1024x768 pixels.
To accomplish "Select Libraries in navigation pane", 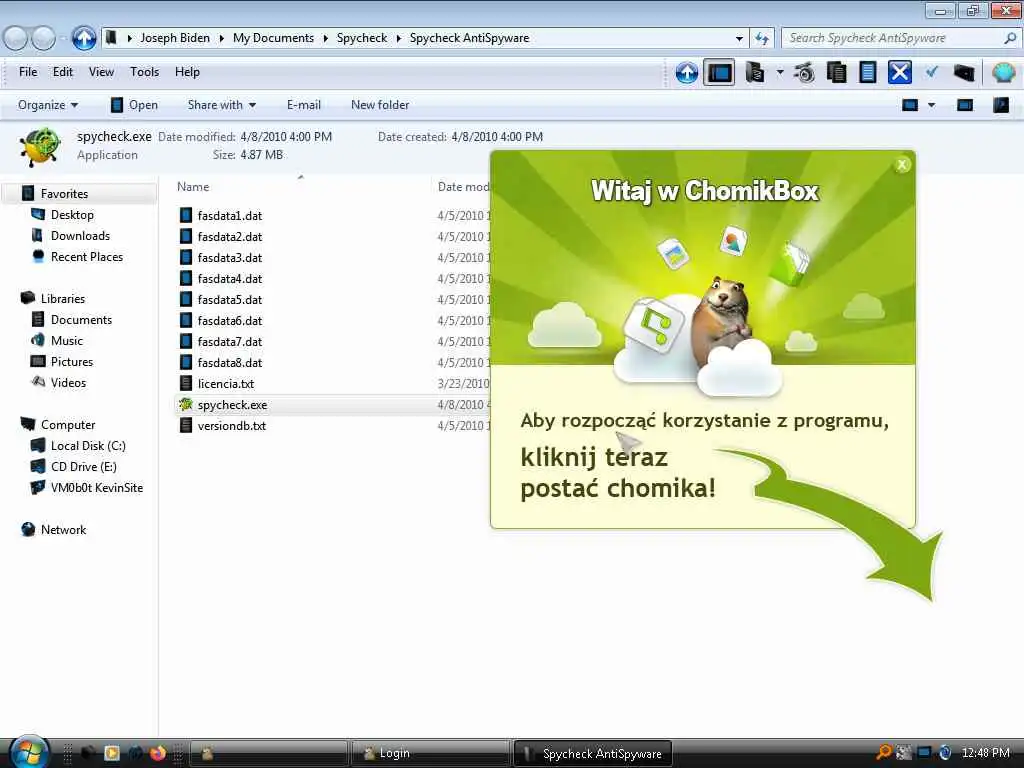I will (63, 298).
